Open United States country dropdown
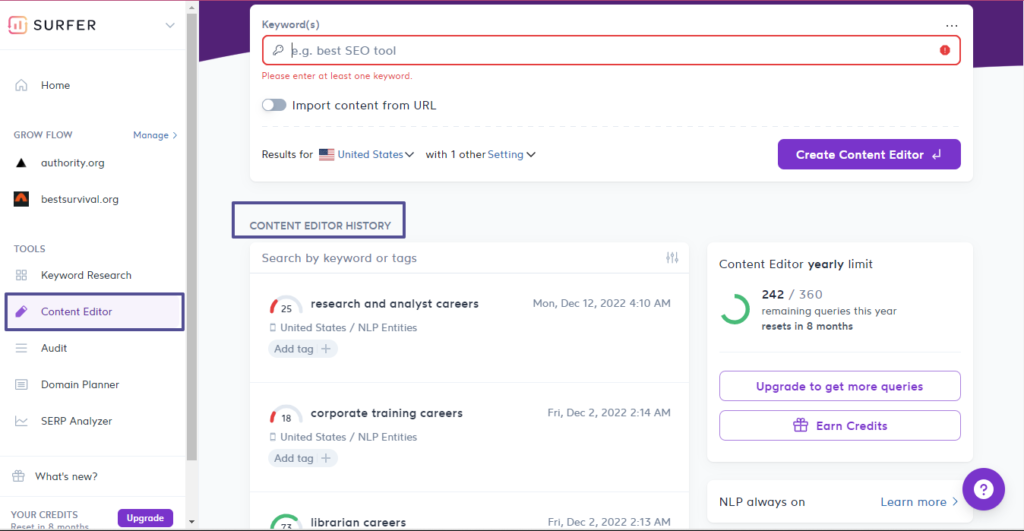Viewport: 1024px width, 531px height. (x=376, y=155)
